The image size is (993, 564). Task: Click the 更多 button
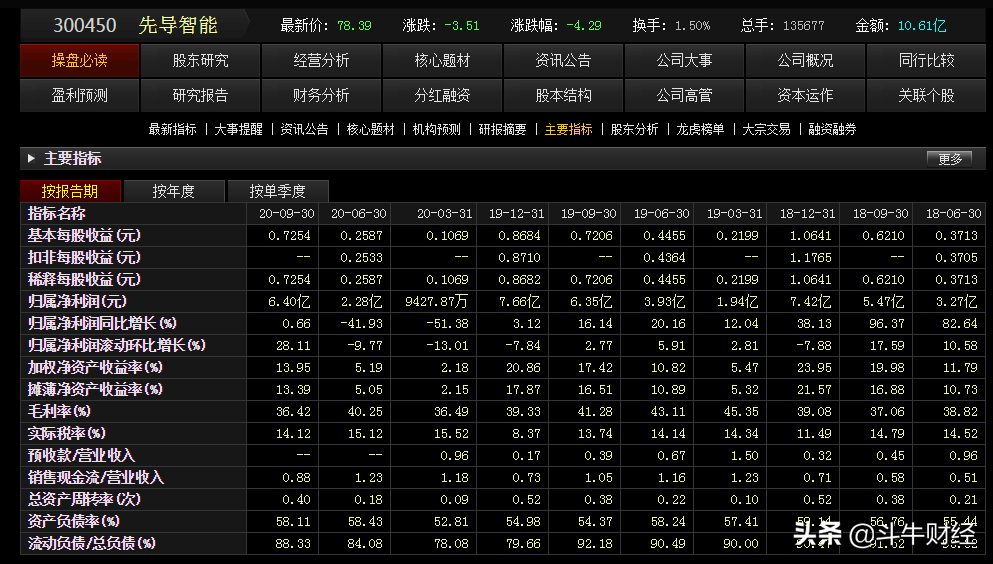(x=949, y=159)
